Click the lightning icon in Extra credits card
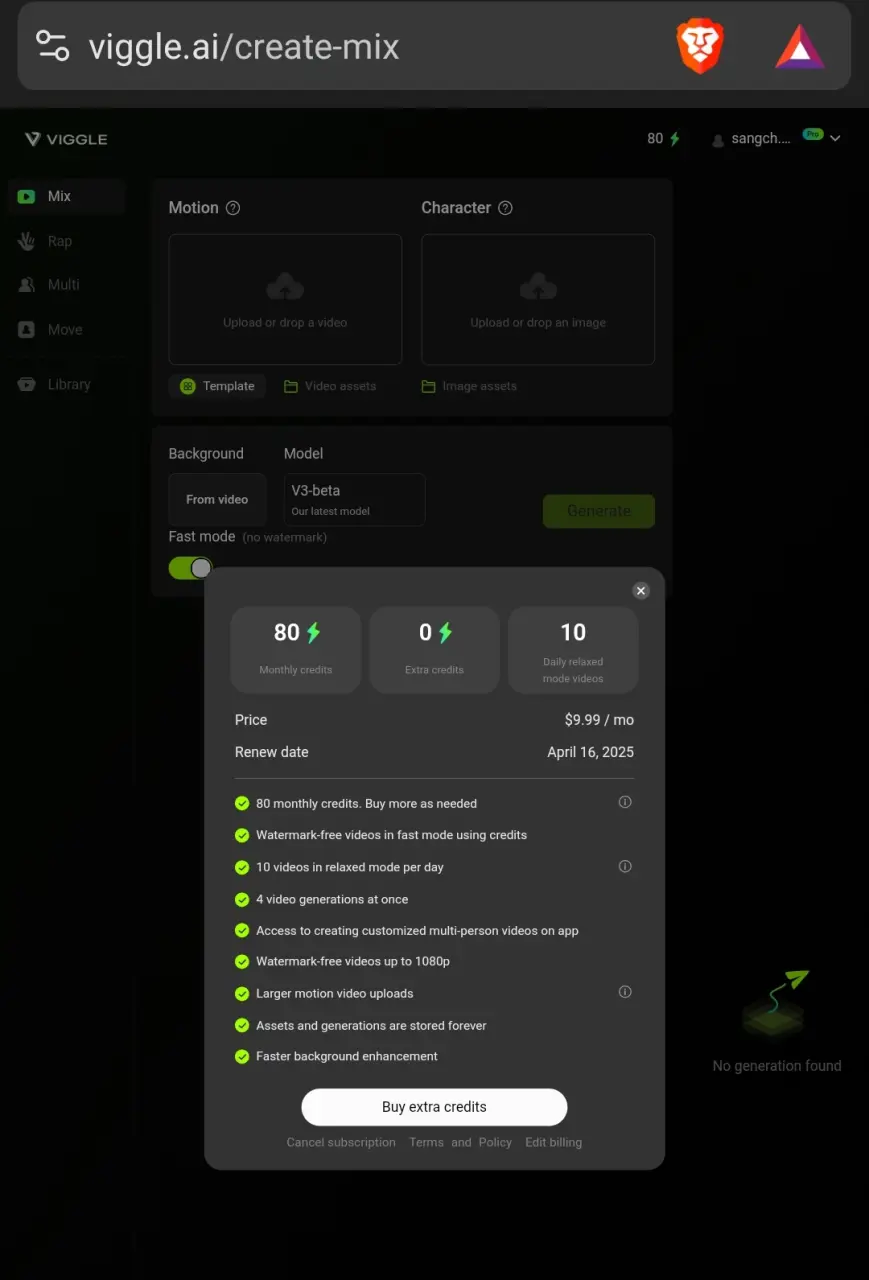Viewport: 869px width, 1280px height. (x=446, y=632)
